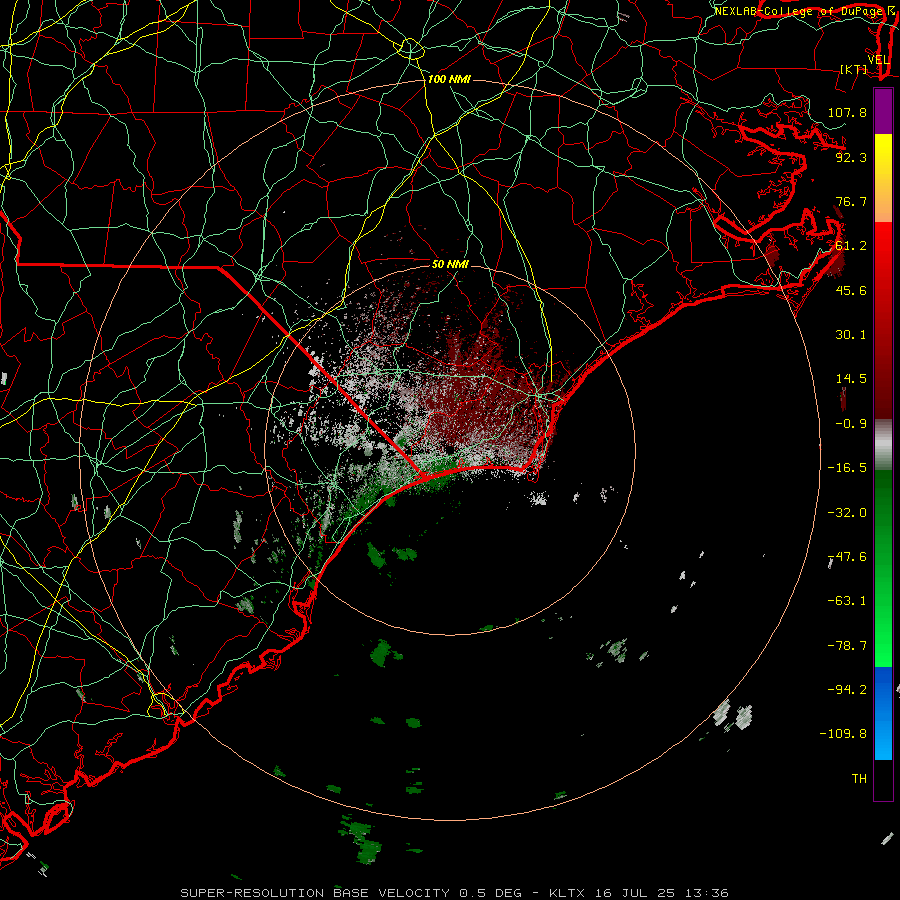Click the -94.2 velocity legend value
This screenshot has height=900, width=900.
coord(847,689)
